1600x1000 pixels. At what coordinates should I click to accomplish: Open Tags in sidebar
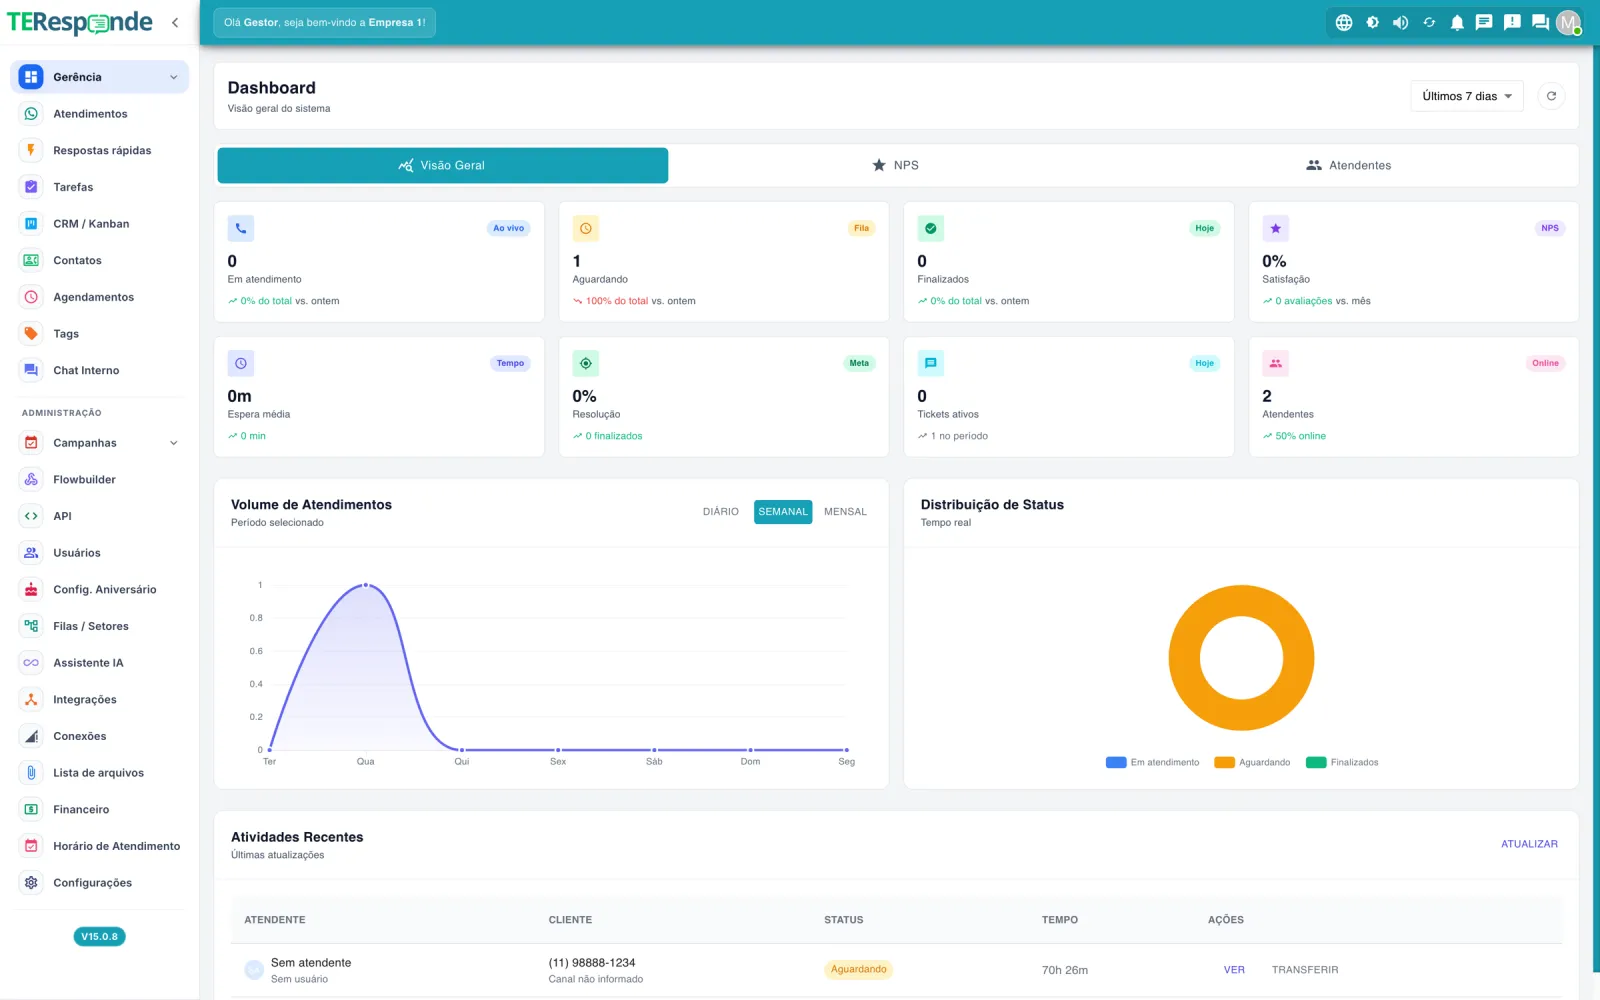[99, 334]
